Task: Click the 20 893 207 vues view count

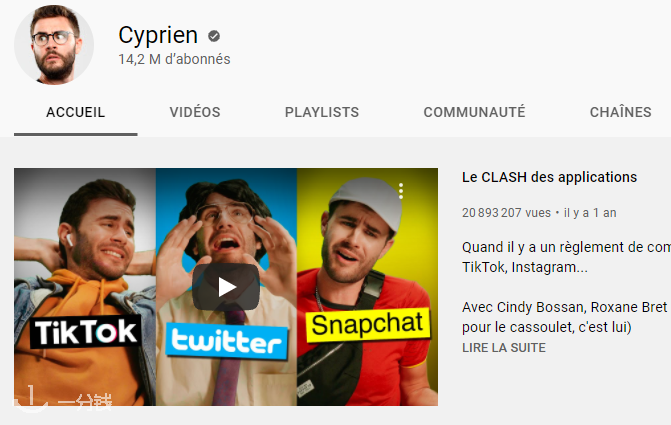Action: click(x=506, y=213)
